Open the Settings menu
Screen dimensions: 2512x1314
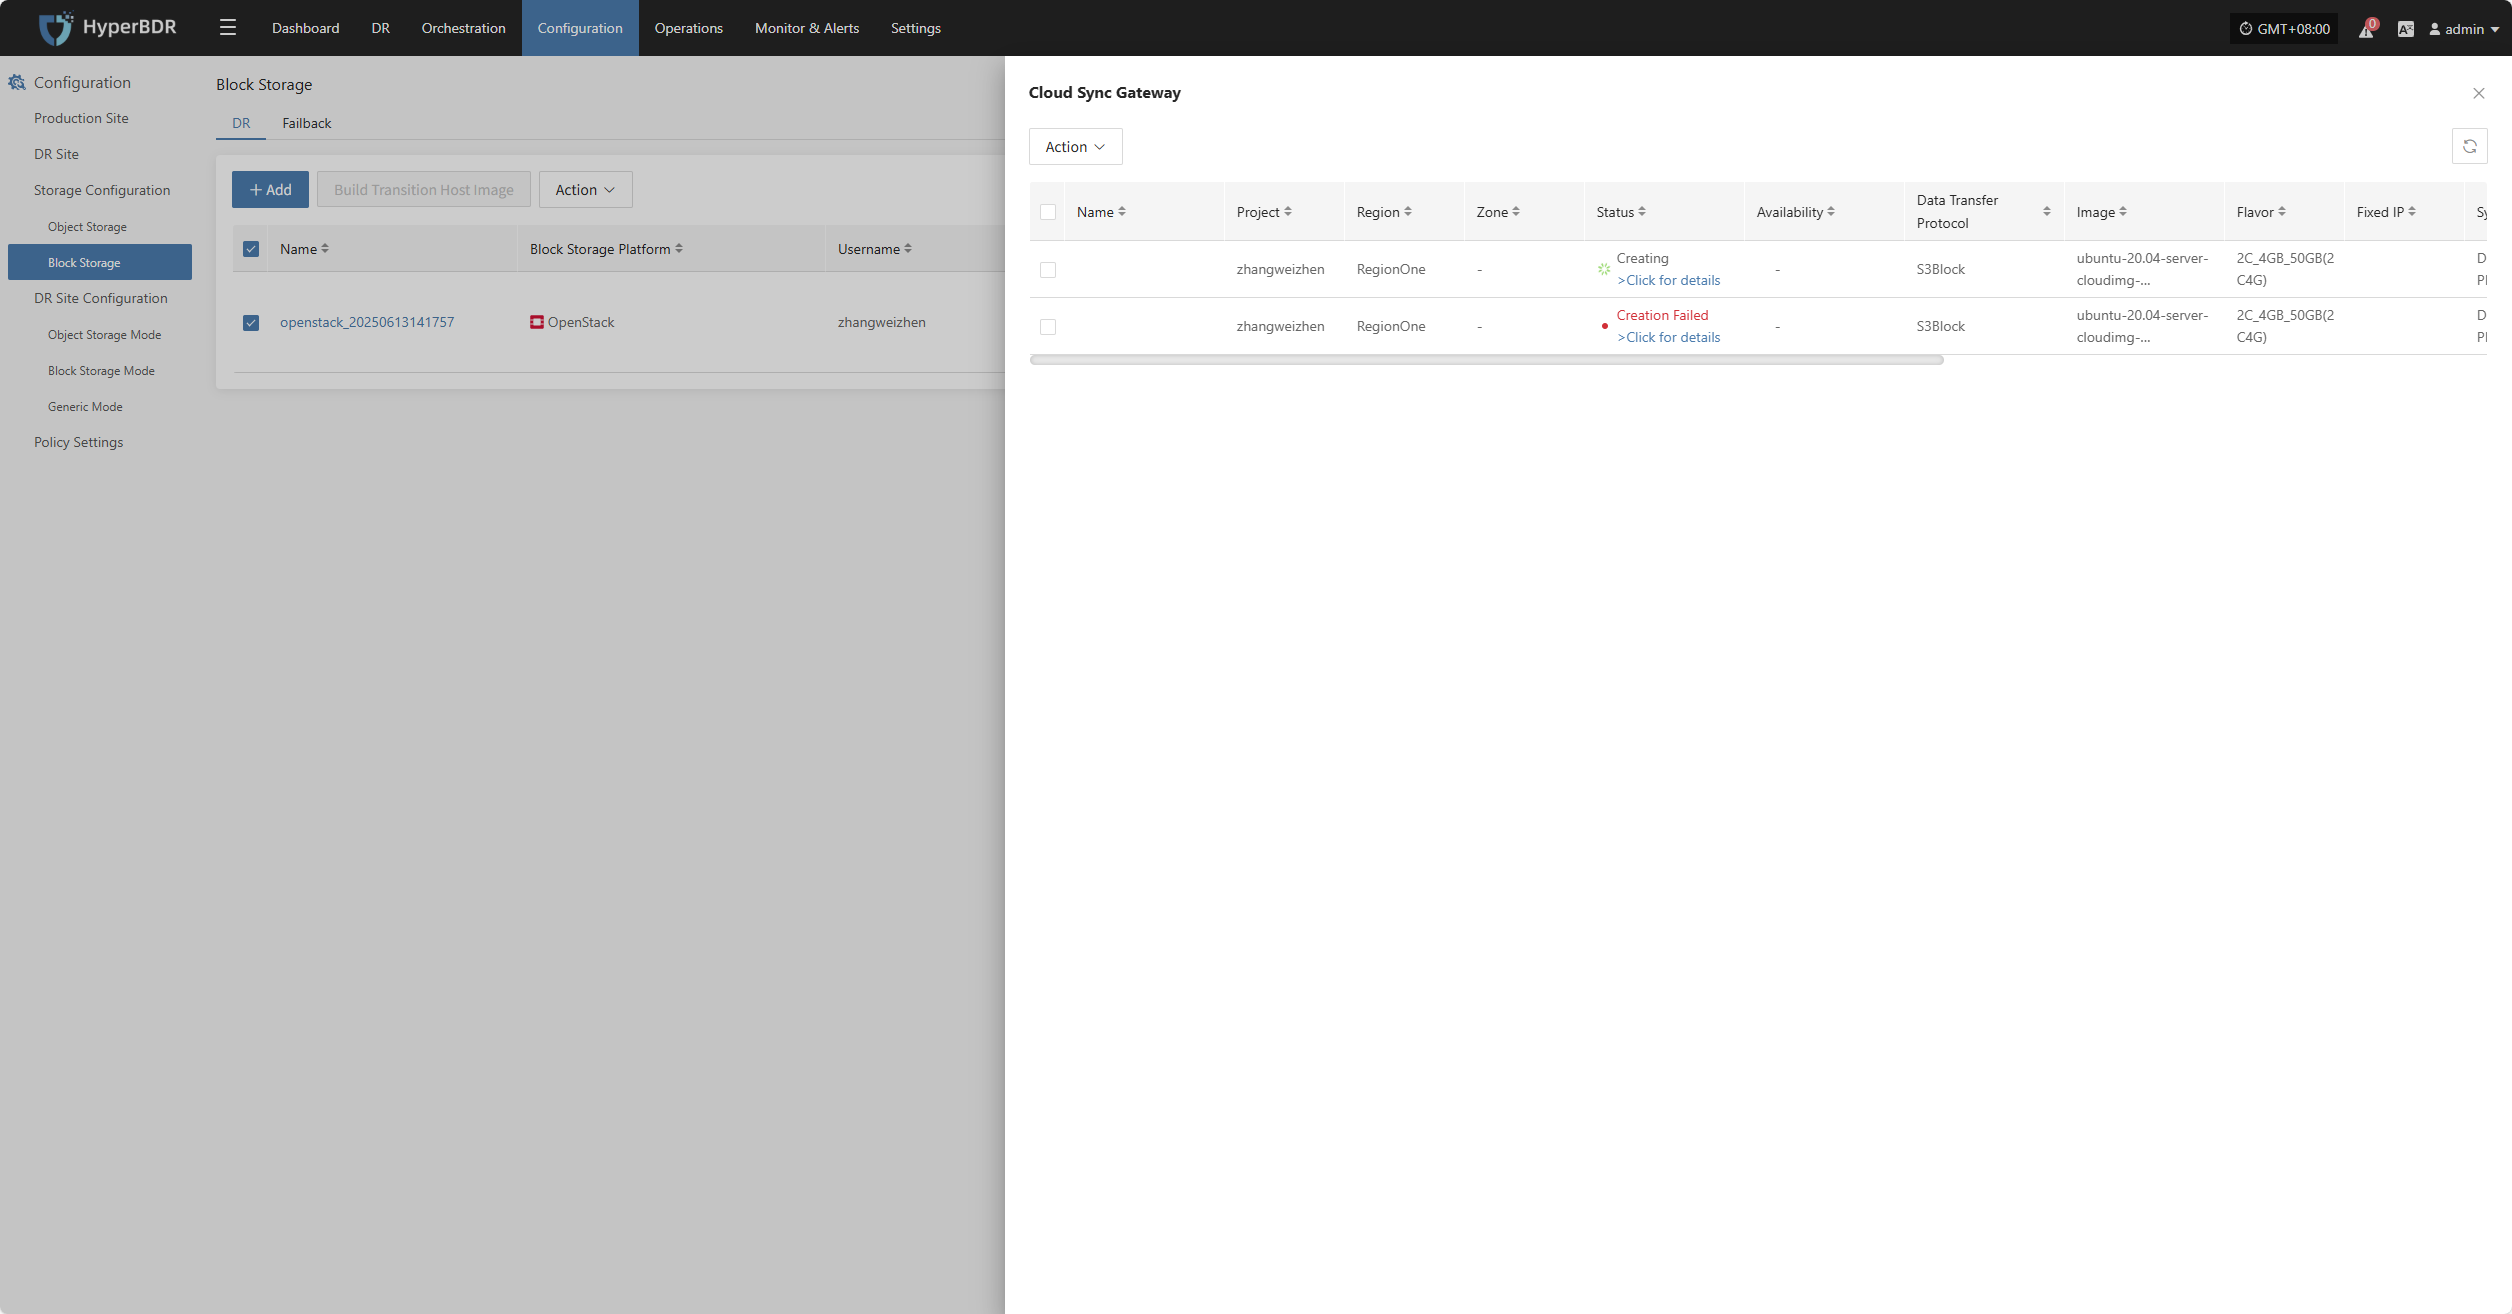tap(915, 28)
